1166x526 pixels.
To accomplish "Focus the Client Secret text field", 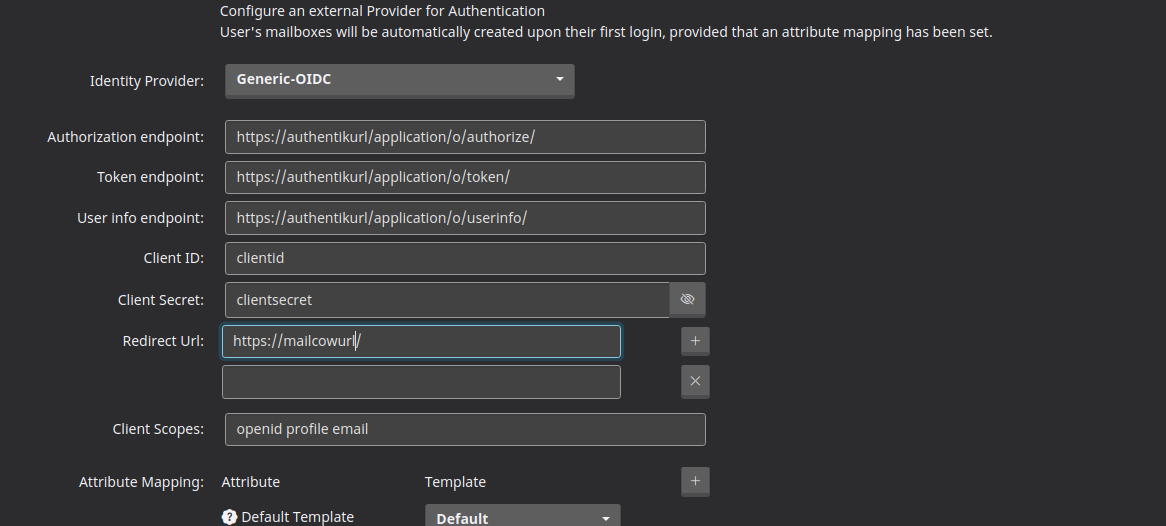I will [x=446, y=299].
